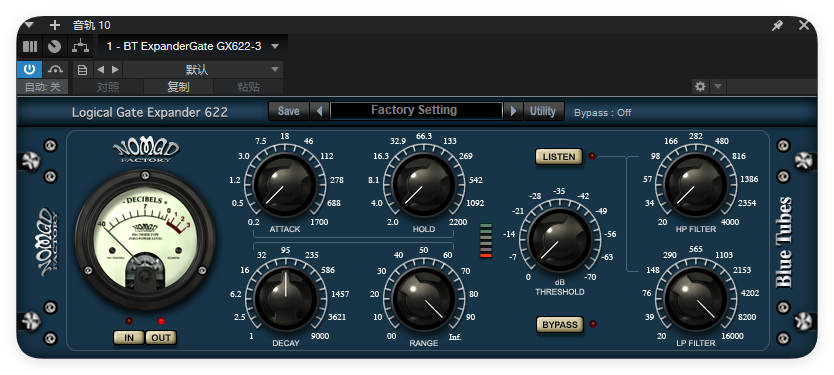Add a new insert with plus icon
834x375 pixels.
pos(55,25)
